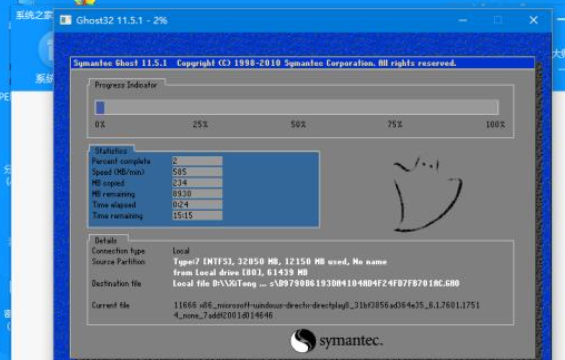Screen dimensions: 565x360
Task: Click the ghost mascot drawing
Action: pos(427,195)
